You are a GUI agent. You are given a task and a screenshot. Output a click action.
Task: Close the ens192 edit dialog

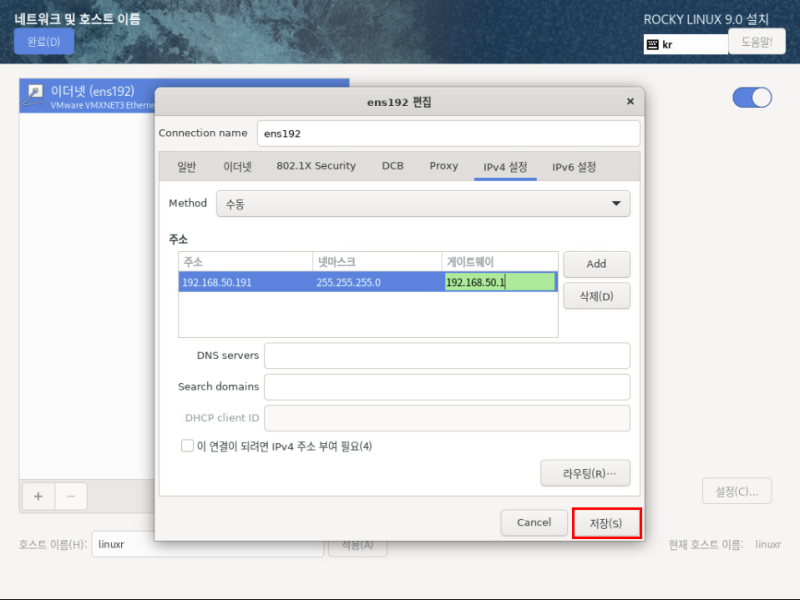[x=630, y=101]
